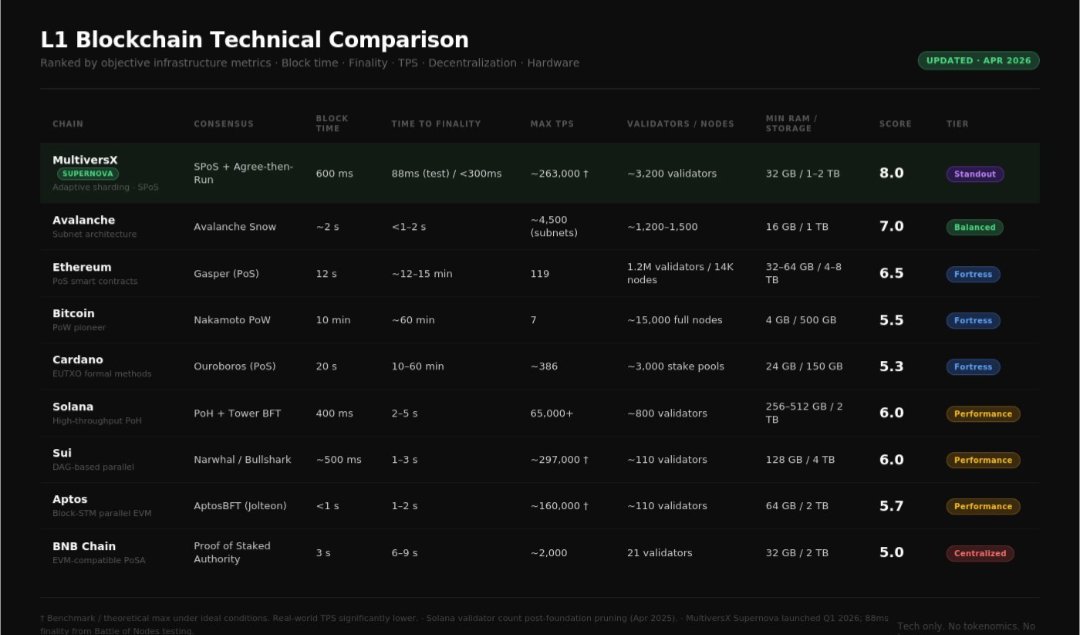1080x635 pixels.
Task: Click the CONSENSUS column header
Action: tap(223, 124)
